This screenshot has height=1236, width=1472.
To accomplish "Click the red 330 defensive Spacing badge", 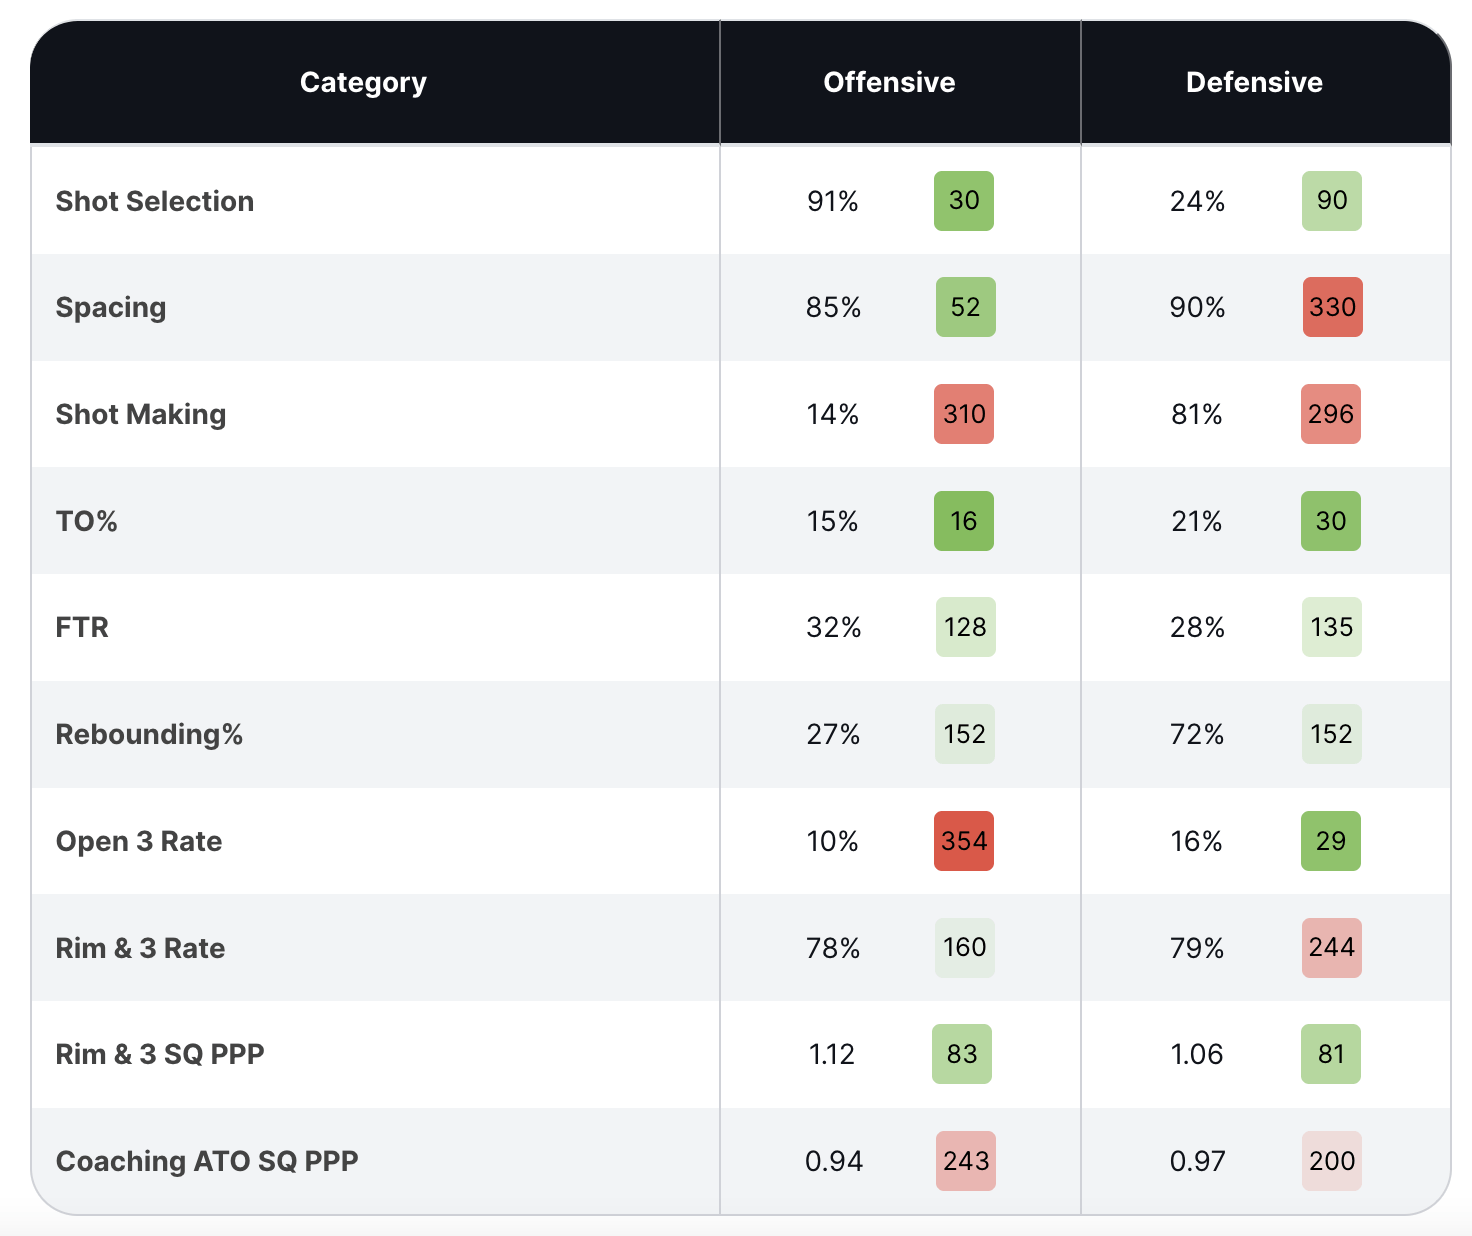I will tap(1332, 307).
